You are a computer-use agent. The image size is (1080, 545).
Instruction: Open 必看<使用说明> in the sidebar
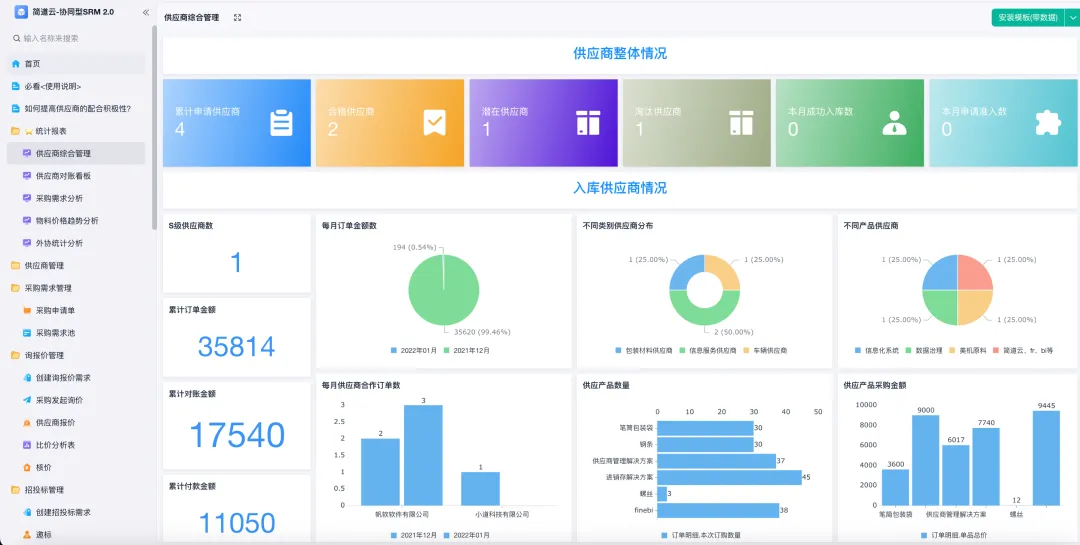(76, 86)
